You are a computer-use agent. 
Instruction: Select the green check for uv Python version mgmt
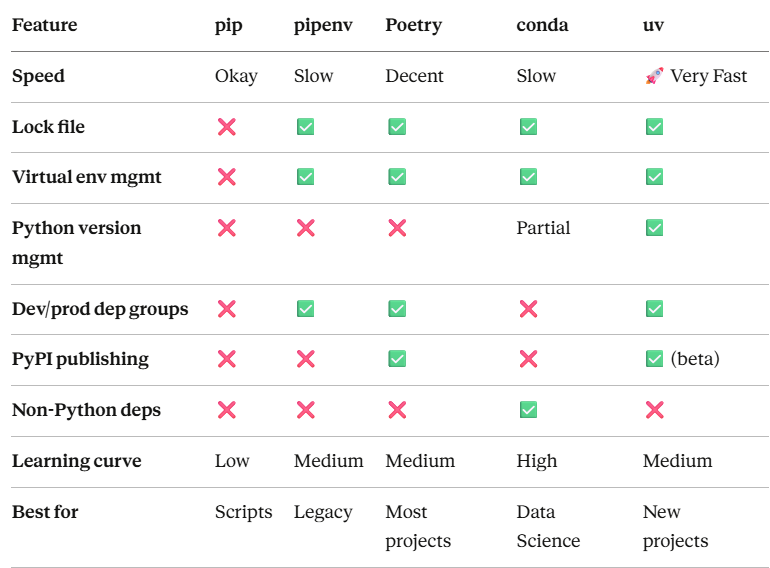click(655, 228)
